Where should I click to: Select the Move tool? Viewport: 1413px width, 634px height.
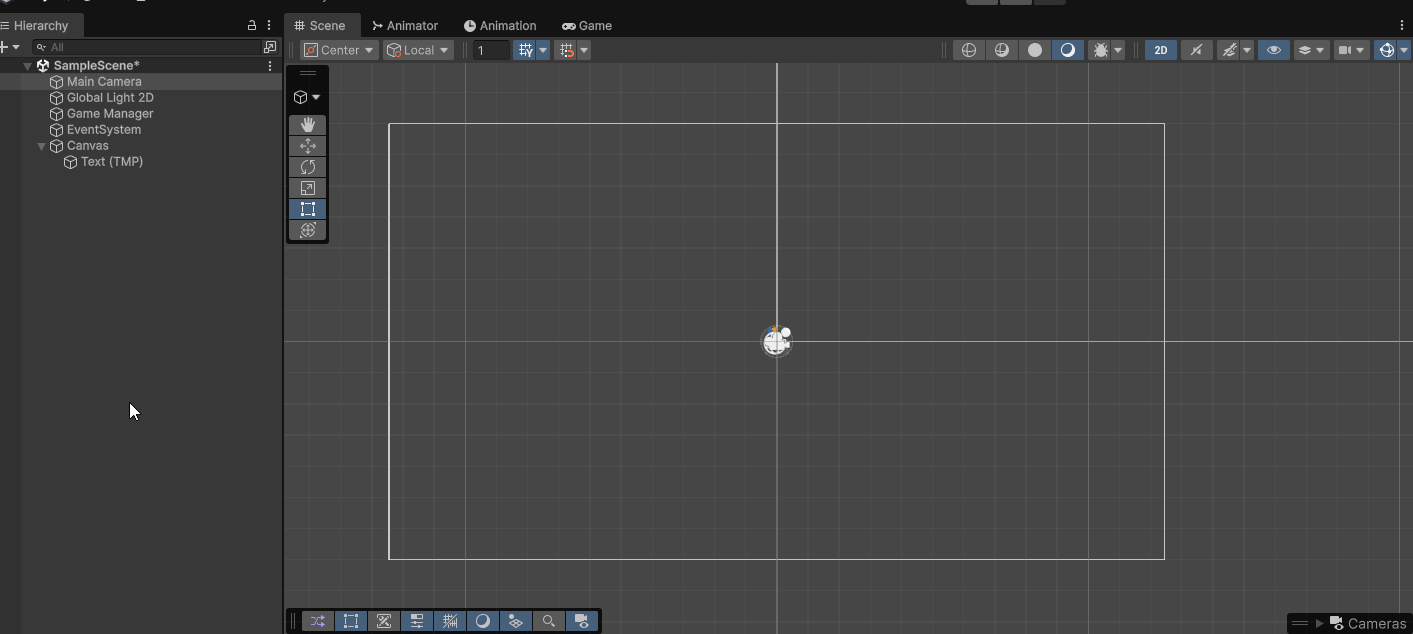coord(307,146)
